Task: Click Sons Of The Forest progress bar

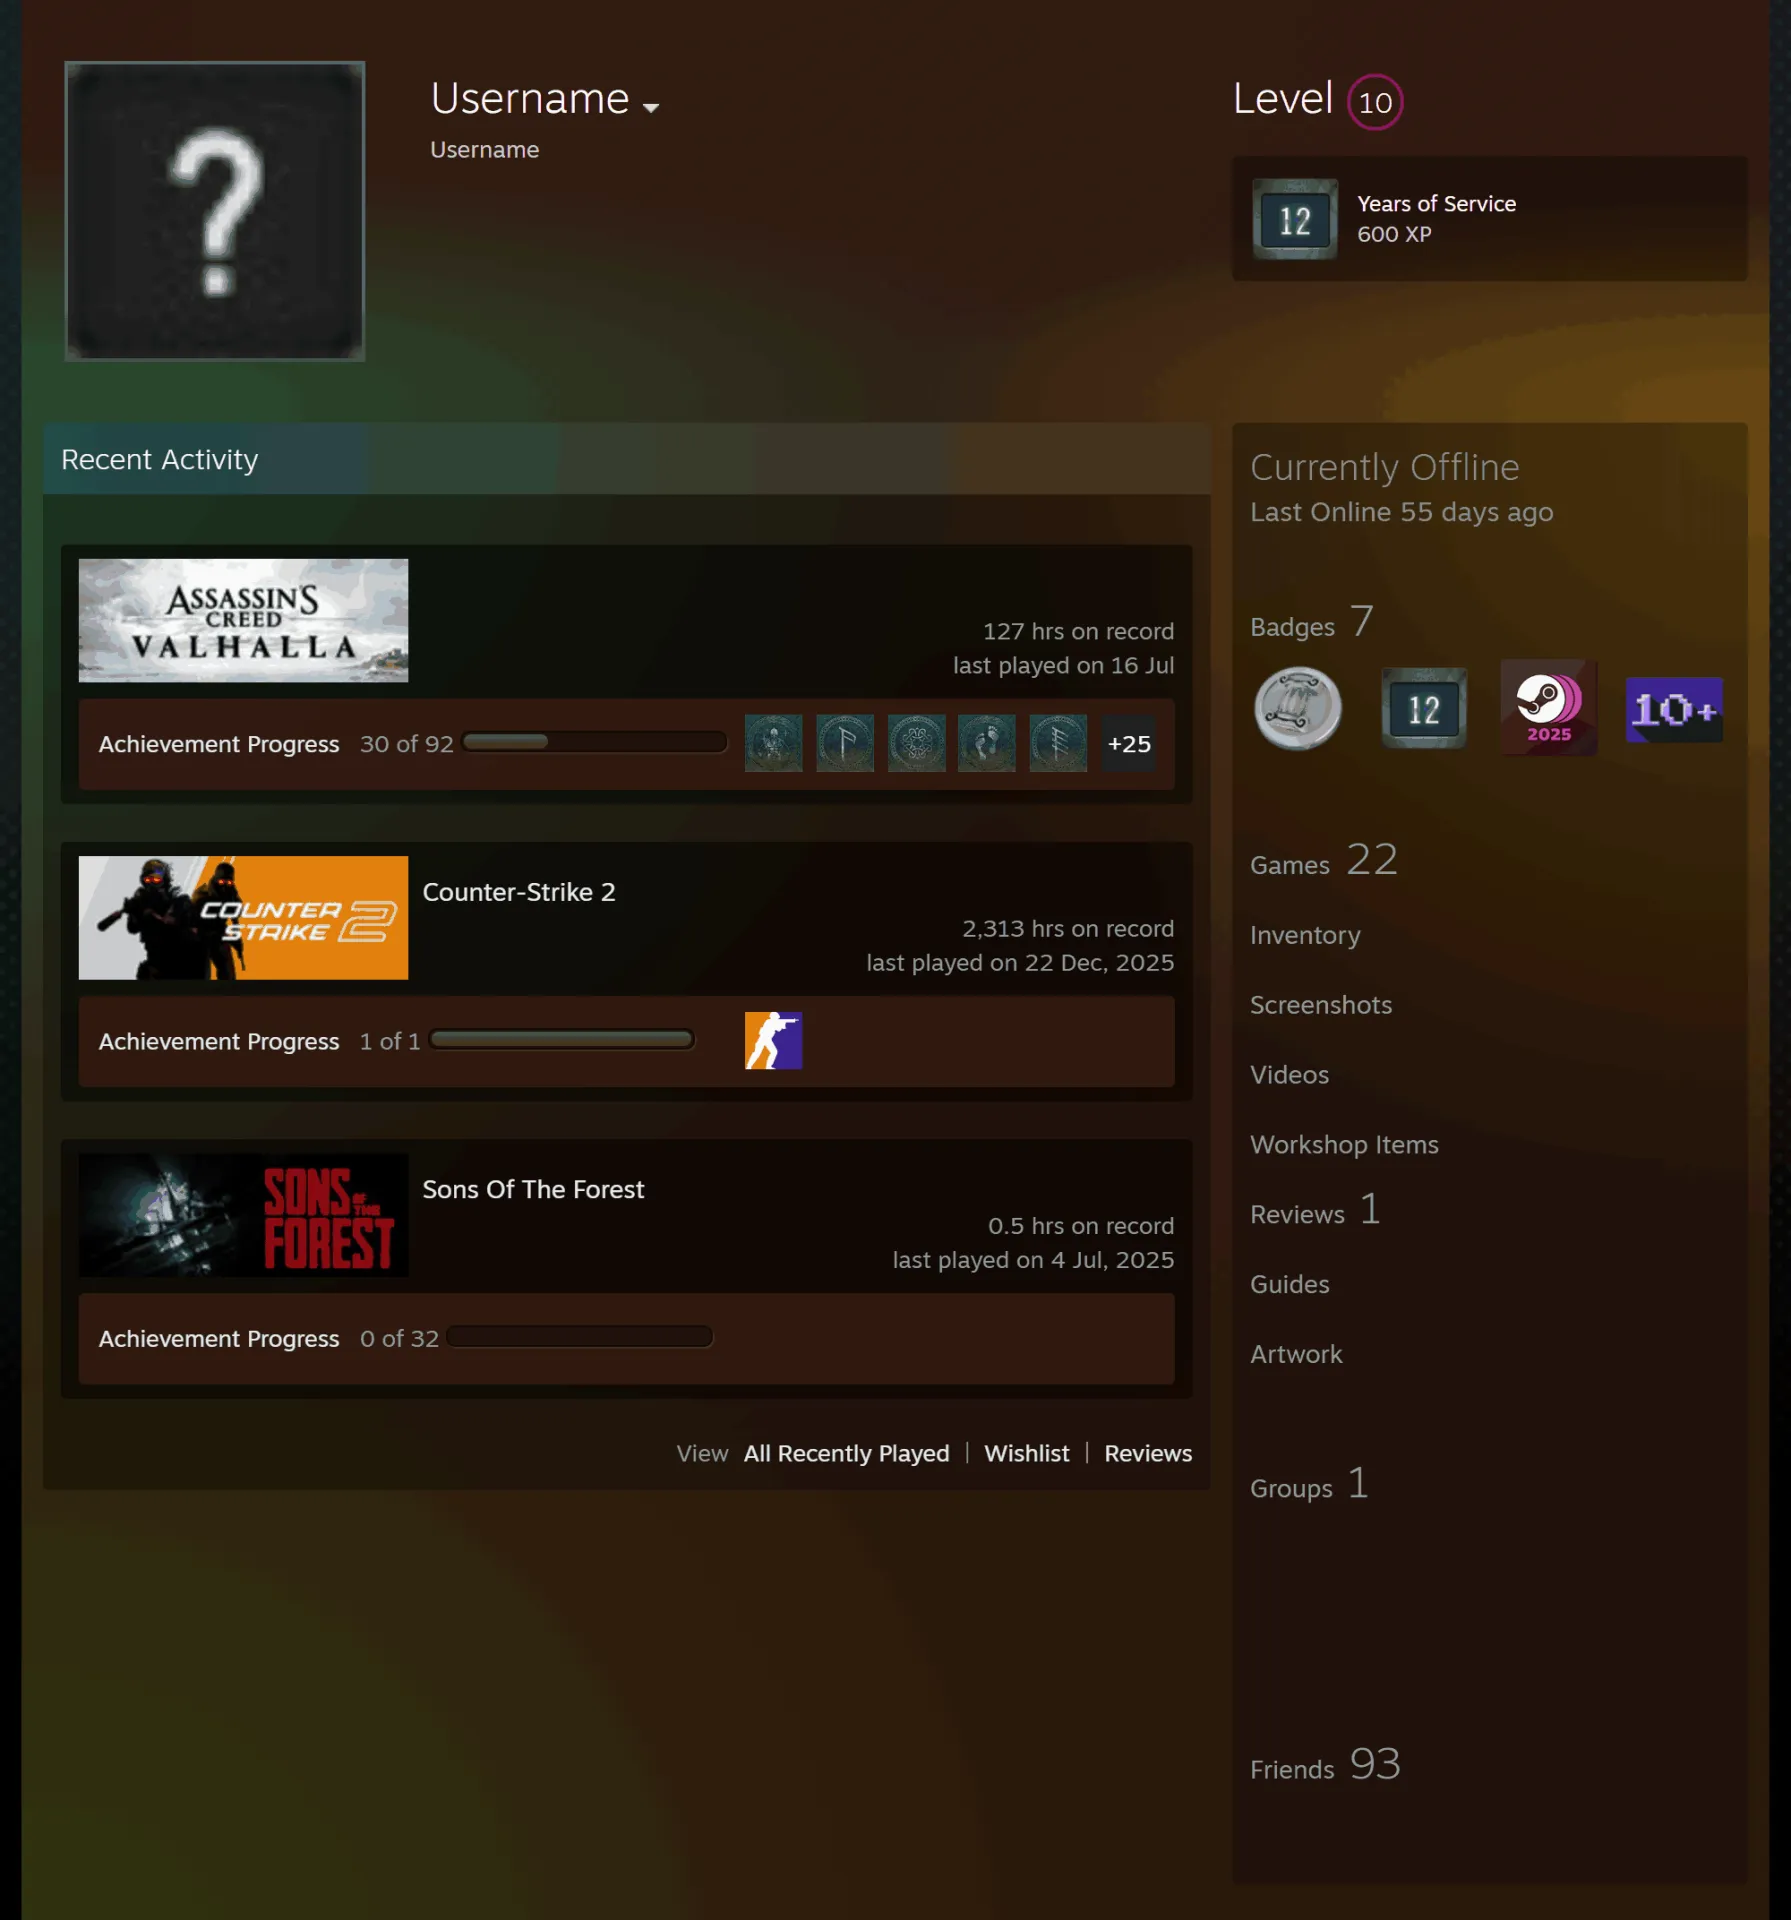Action: tap(580, 1337)
